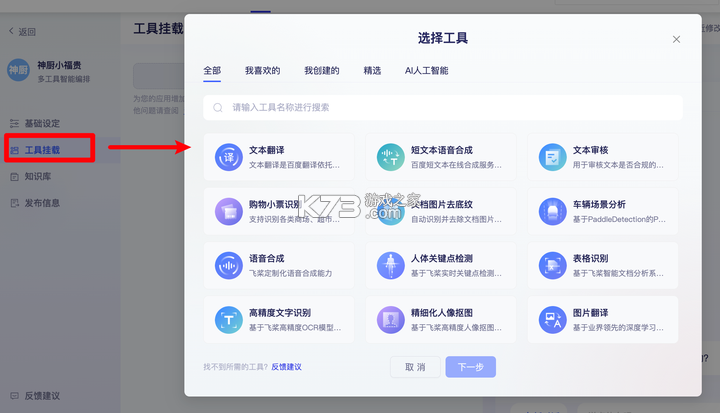This screenshot has height=413, width=720.
Task: Click the search magnifier icon
Action: [x=218, y=107]
